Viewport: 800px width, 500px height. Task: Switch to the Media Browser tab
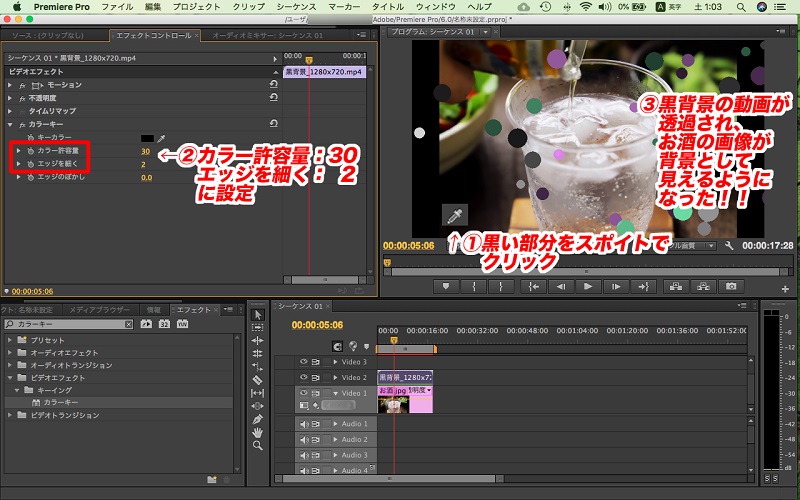coord(99,310)
